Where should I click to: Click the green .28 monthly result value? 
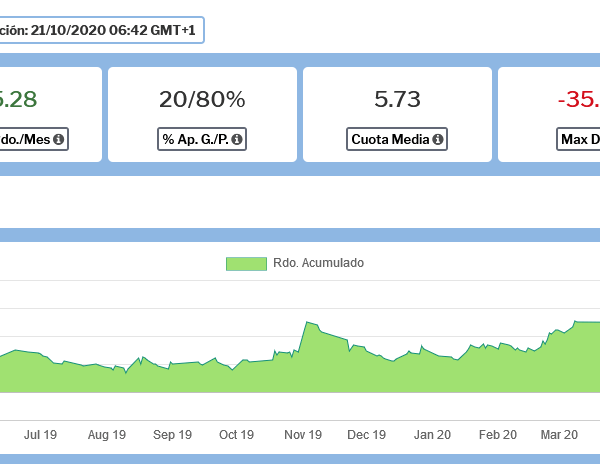pyautogui.click(x=18, y=100)
